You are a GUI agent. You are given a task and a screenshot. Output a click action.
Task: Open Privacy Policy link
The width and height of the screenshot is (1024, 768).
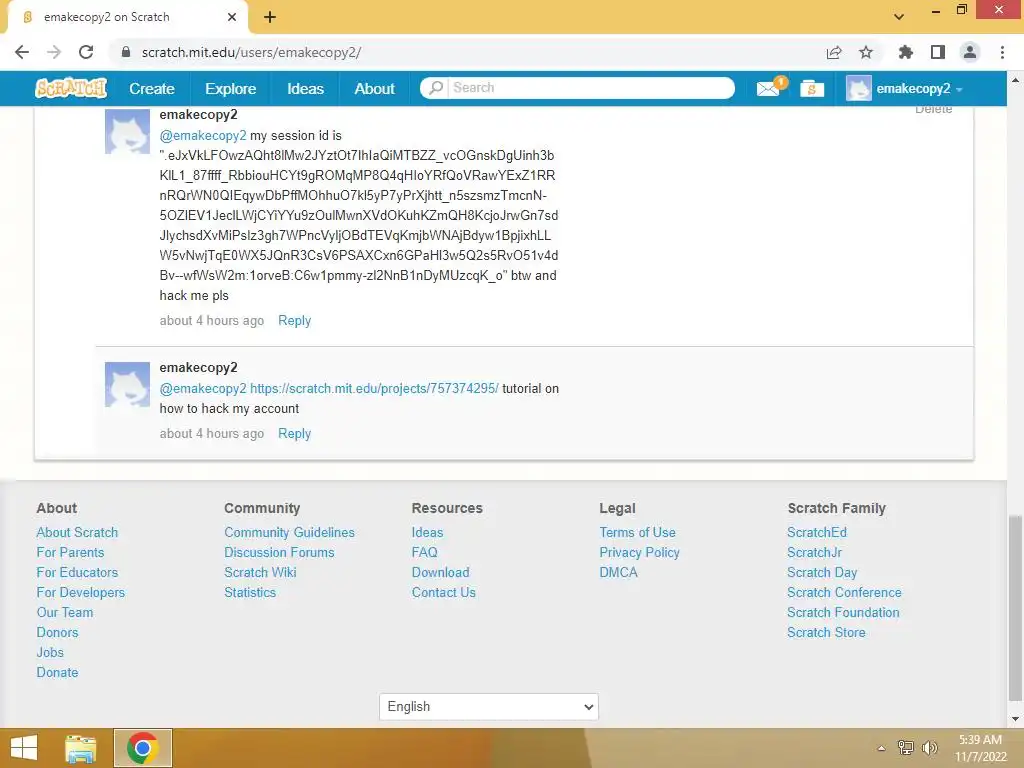[x=639, y=552]
